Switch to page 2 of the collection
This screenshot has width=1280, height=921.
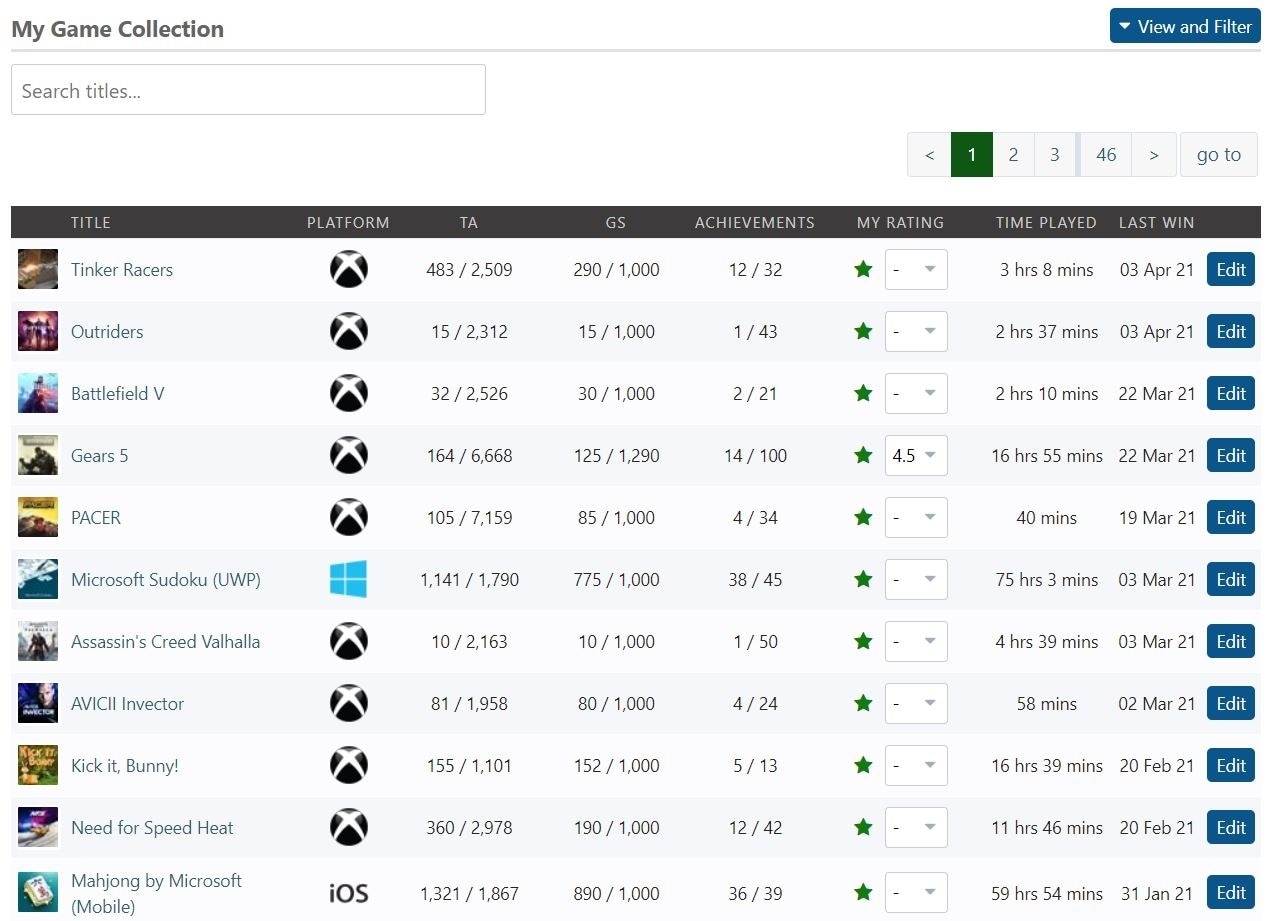coord(1012,154)
